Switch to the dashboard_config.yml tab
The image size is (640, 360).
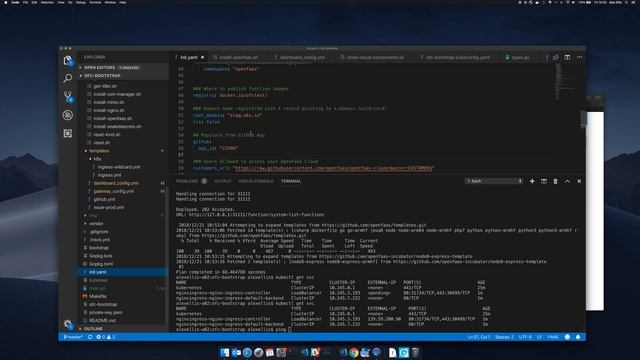tap(302, 58)
